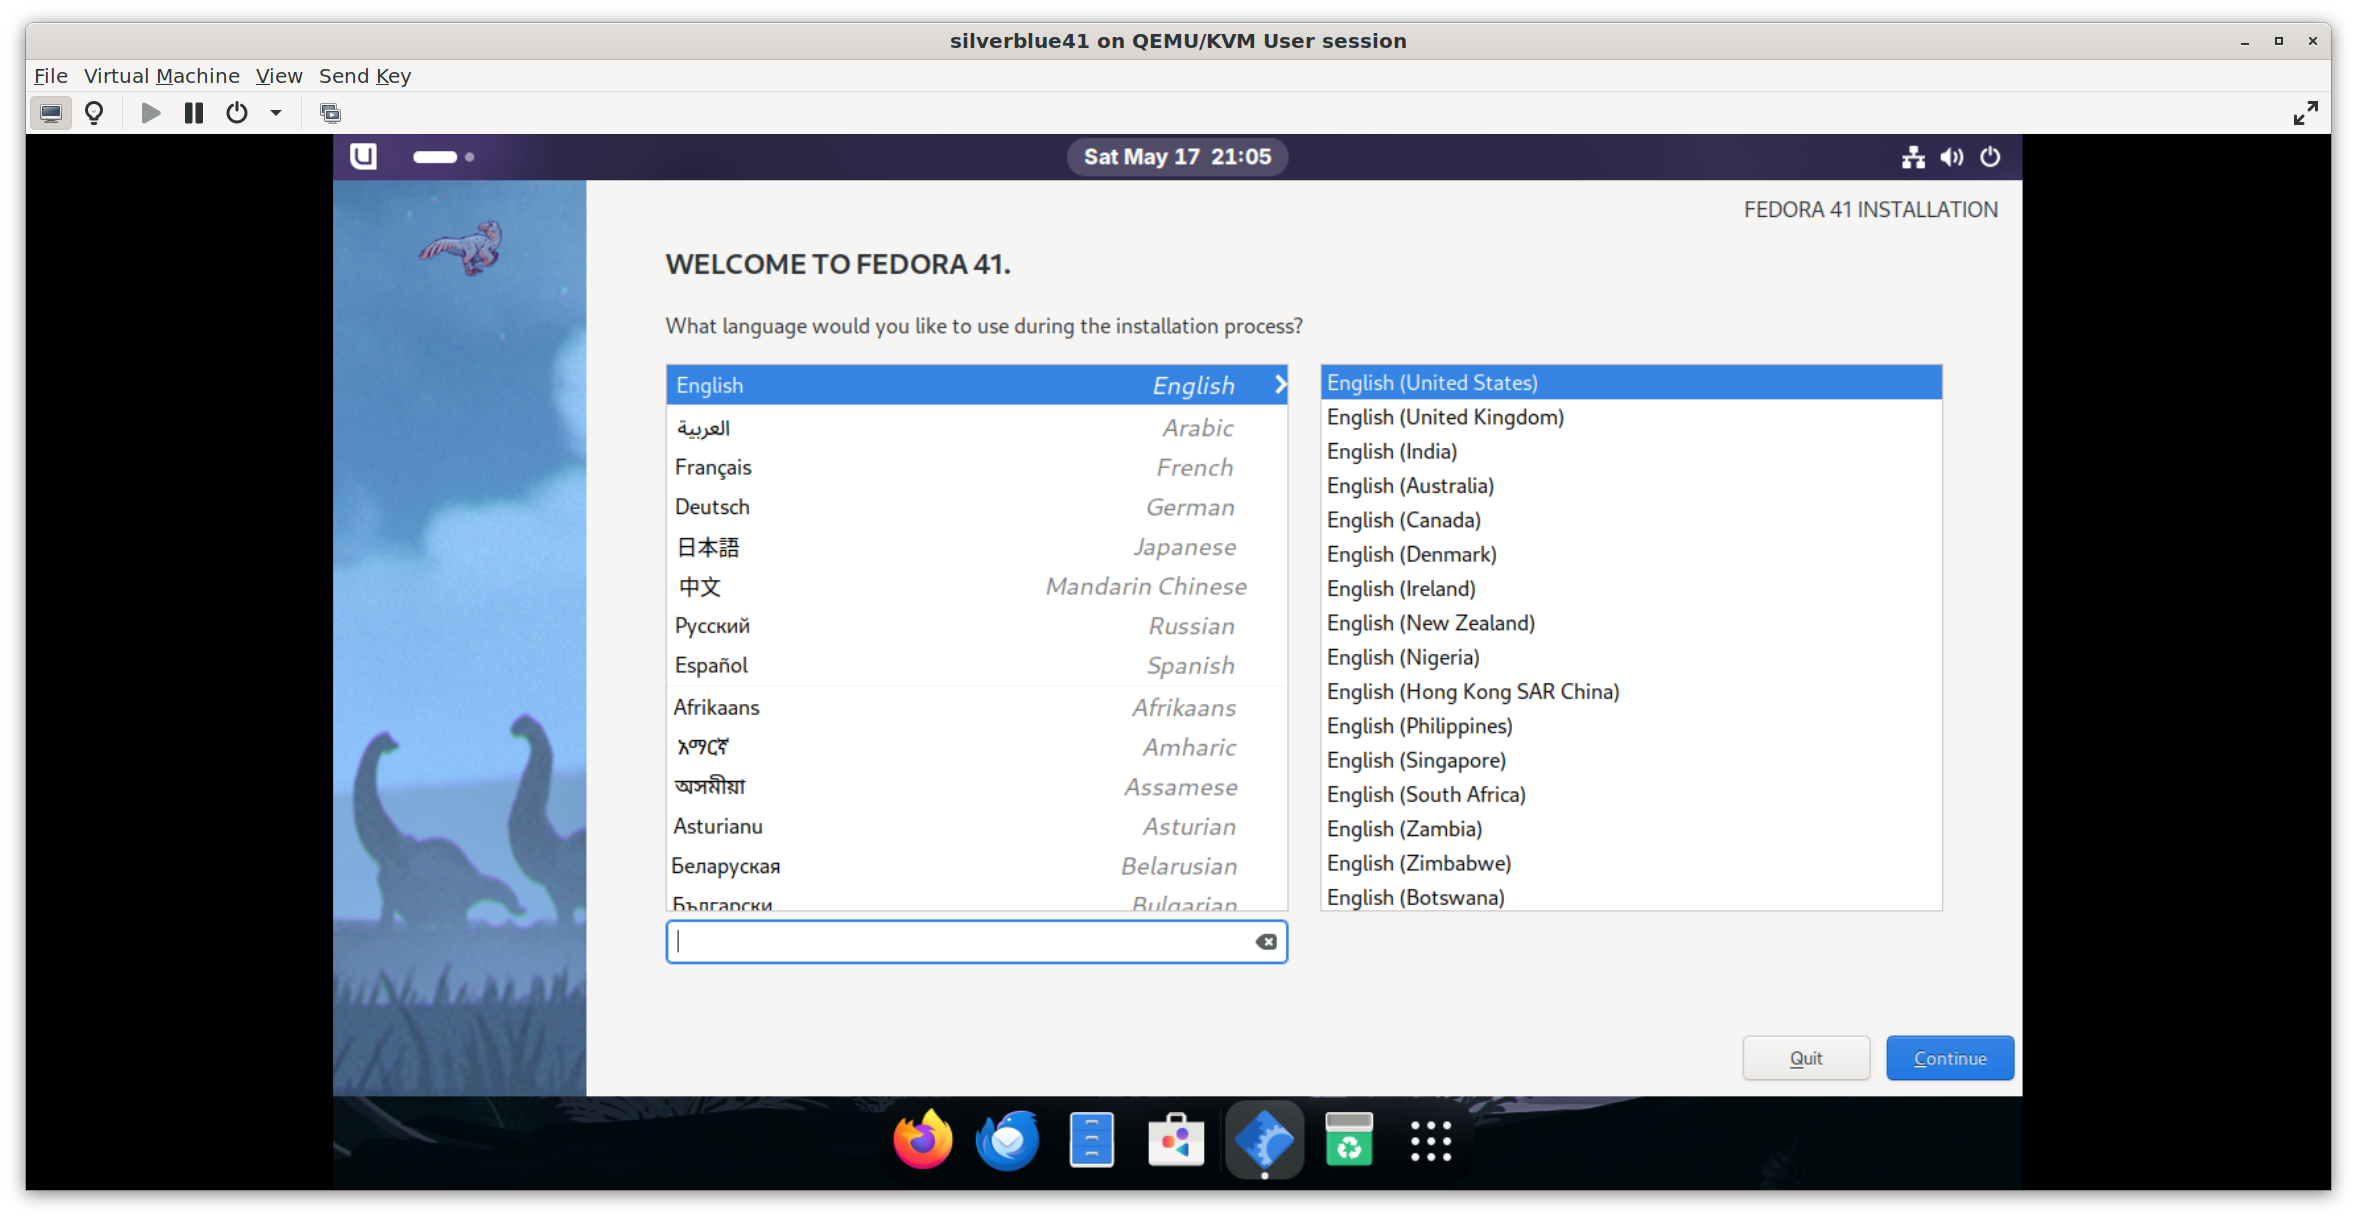Open the manage VM snapshots icon
Viewport: 2357px width, 1219px height.
coord(330,113)
